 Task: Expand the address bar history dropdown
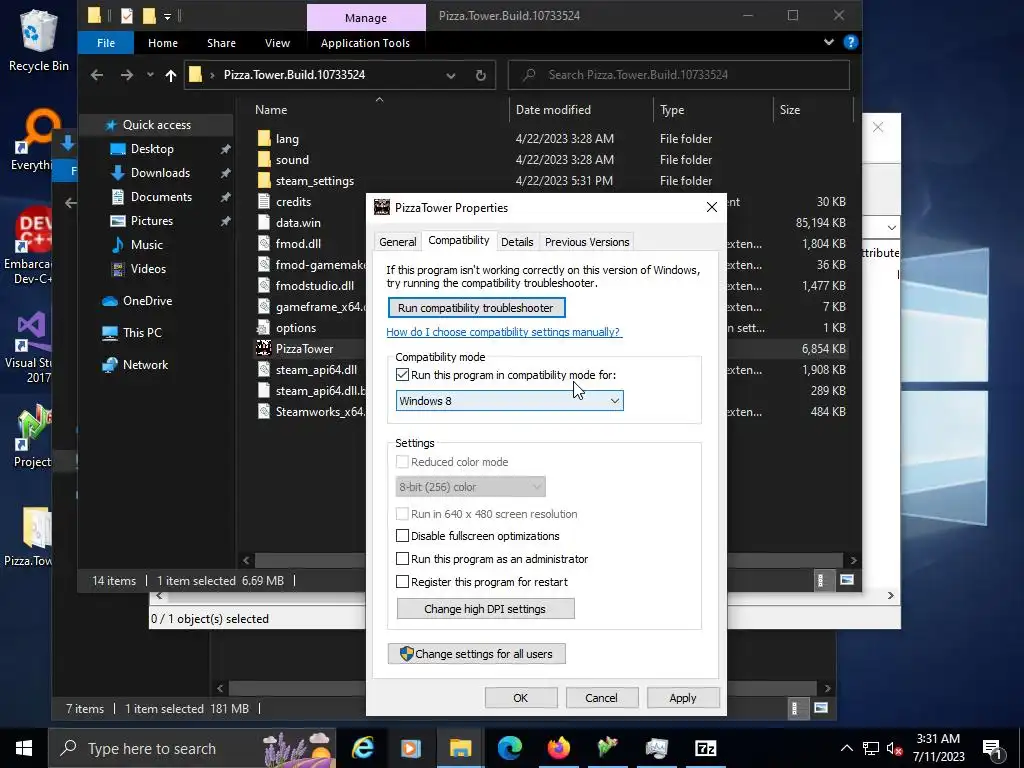point(451,75)
